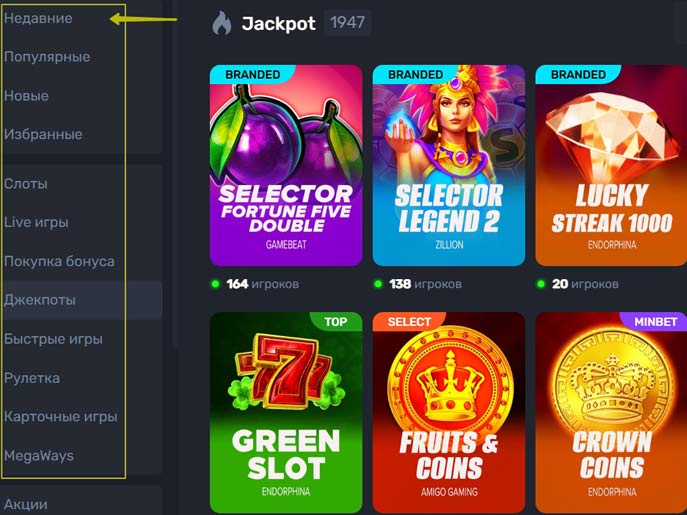Open Карточные игры category
687x515 pixels.
60,416
